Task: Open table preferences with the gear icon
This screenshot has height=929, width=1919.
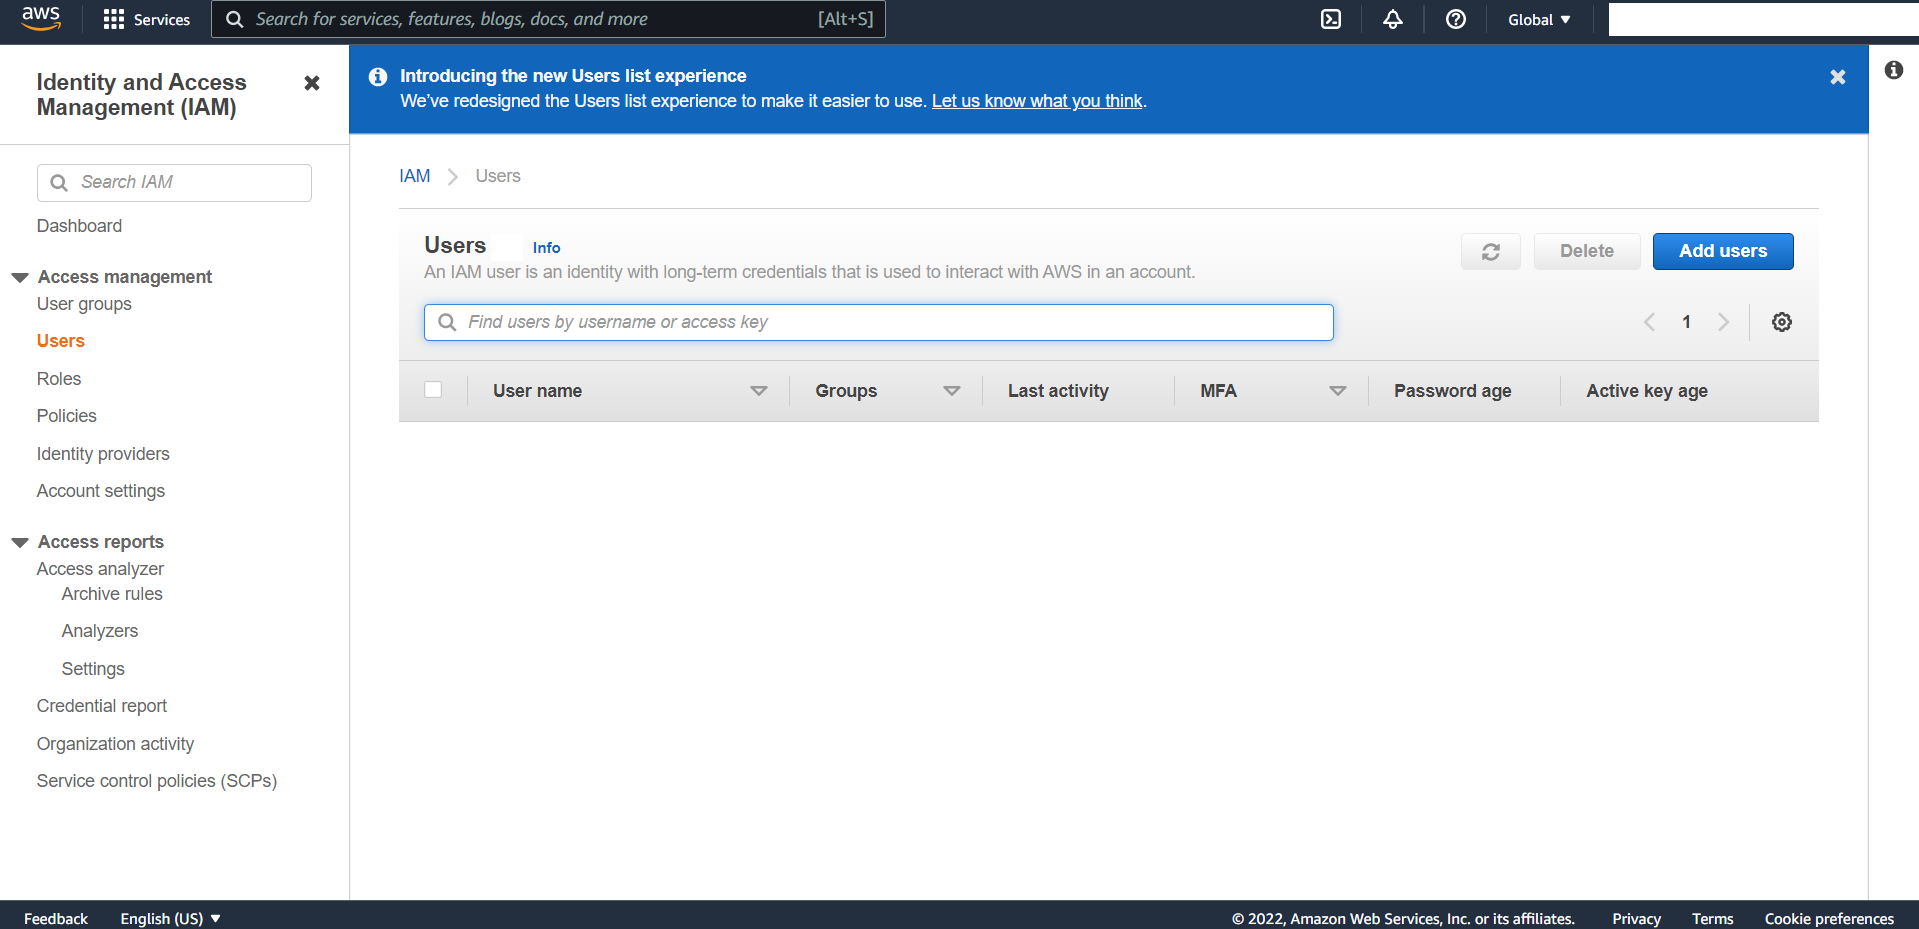Action: pyautogui.click(x=1781, y=322)
